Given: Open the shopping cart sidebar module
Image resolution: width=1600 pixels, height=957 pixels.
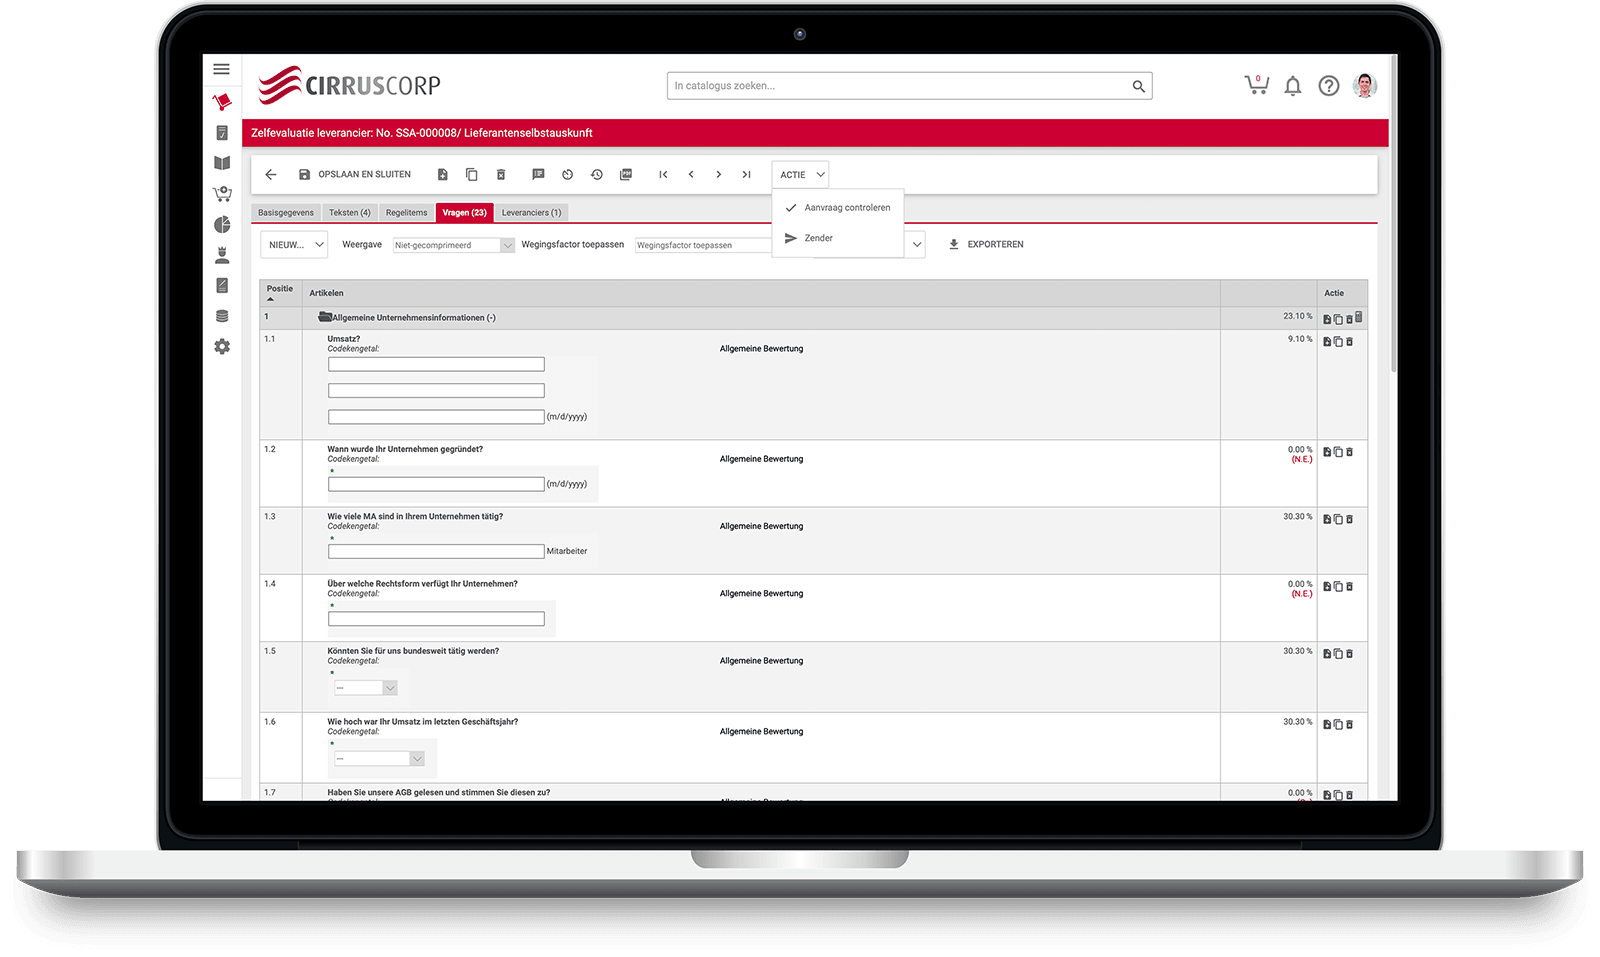Looking at the screenshot, I should pos(222,194).
